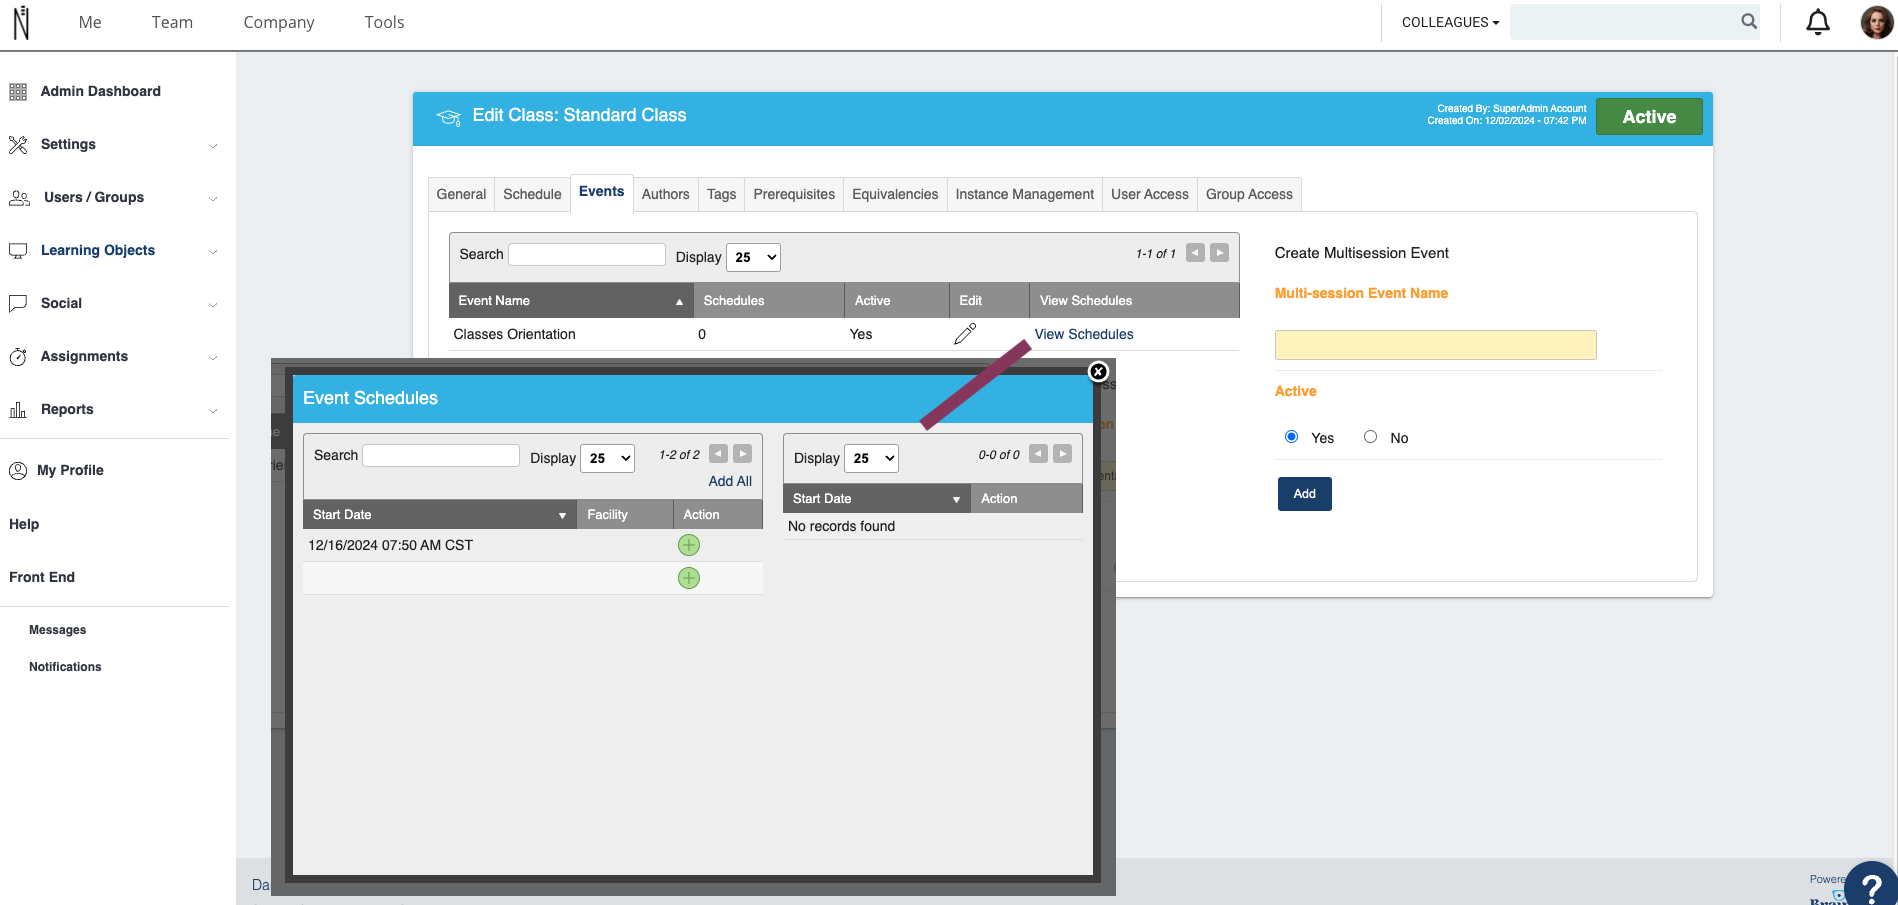Sort available schedules by Start Date
This screenshot has height=905, width=1898.
[x=440, y=514]
